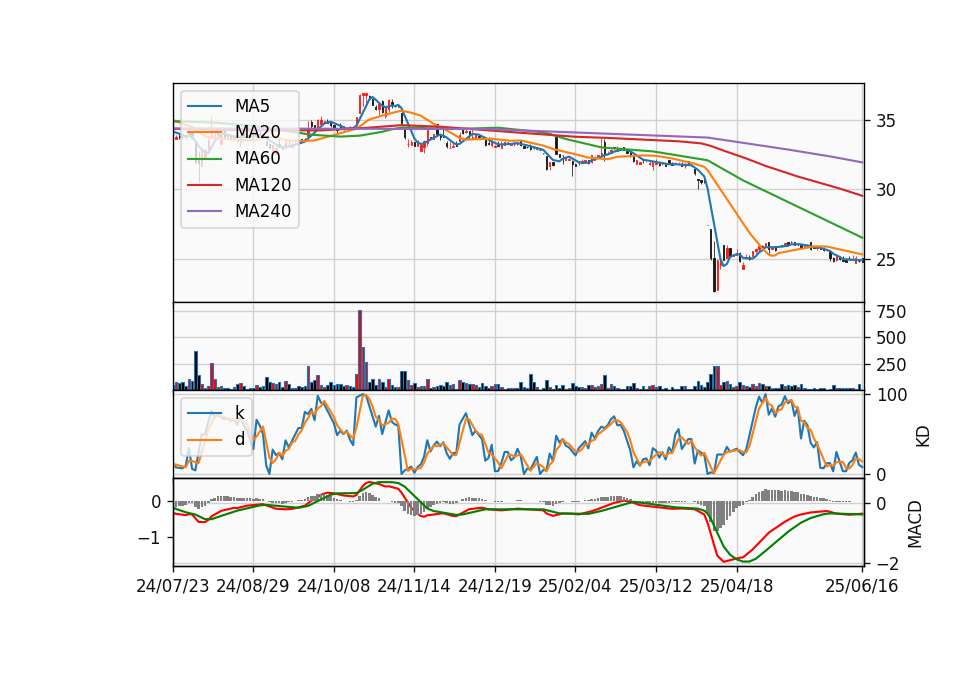960x690 pixels.
Task: Click the 25/03/12 date label
Action: click(656, 586)
